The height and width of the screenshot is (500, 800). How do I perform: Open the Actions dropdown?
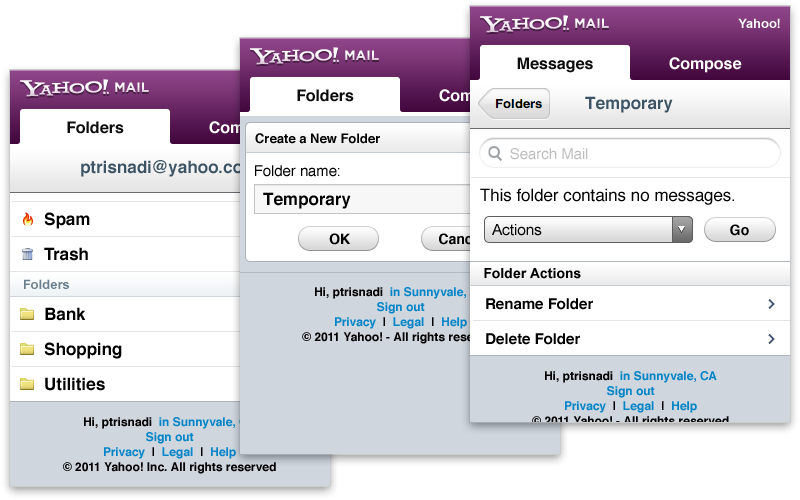coord(588,230)
